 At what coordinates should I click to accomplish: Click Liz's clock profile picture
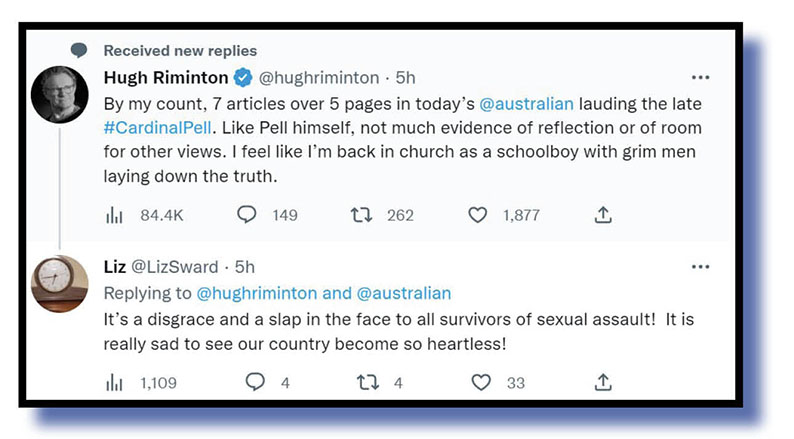pyautogui.click(x=61, y=284)
